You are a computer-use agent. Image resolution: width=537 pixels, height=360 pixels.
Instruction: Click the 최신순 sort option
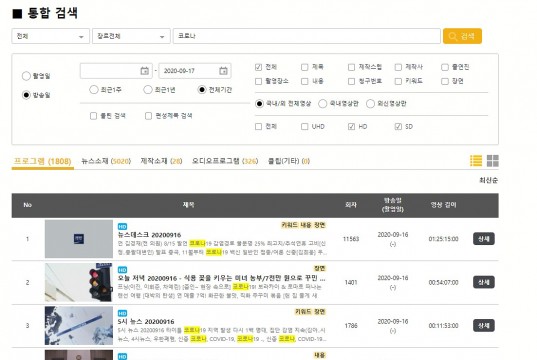[488, 180]
